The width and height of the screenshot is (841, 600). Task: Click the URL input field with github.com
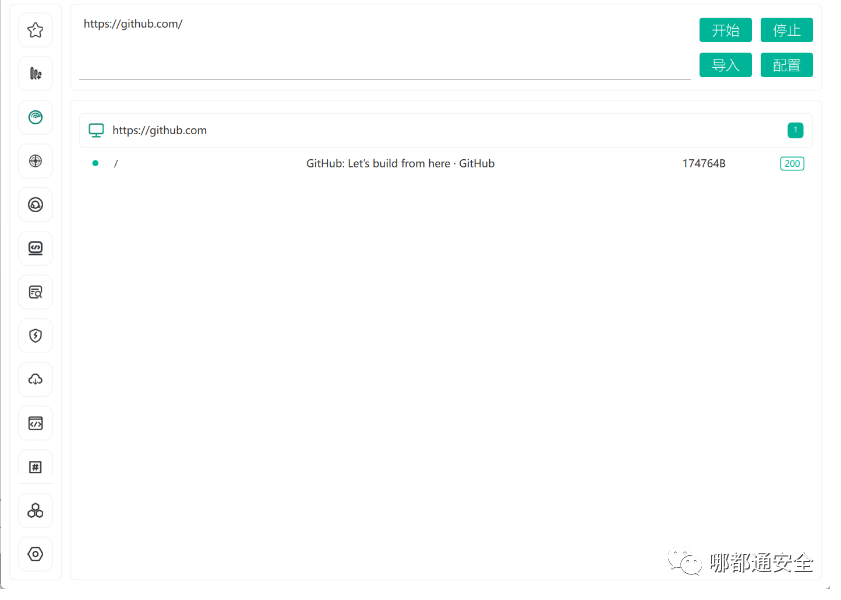pyautogui.click(x=384, y=45)
